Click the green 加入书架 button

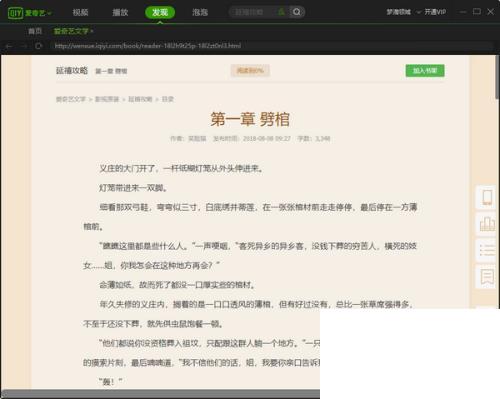tap(425, 71)
